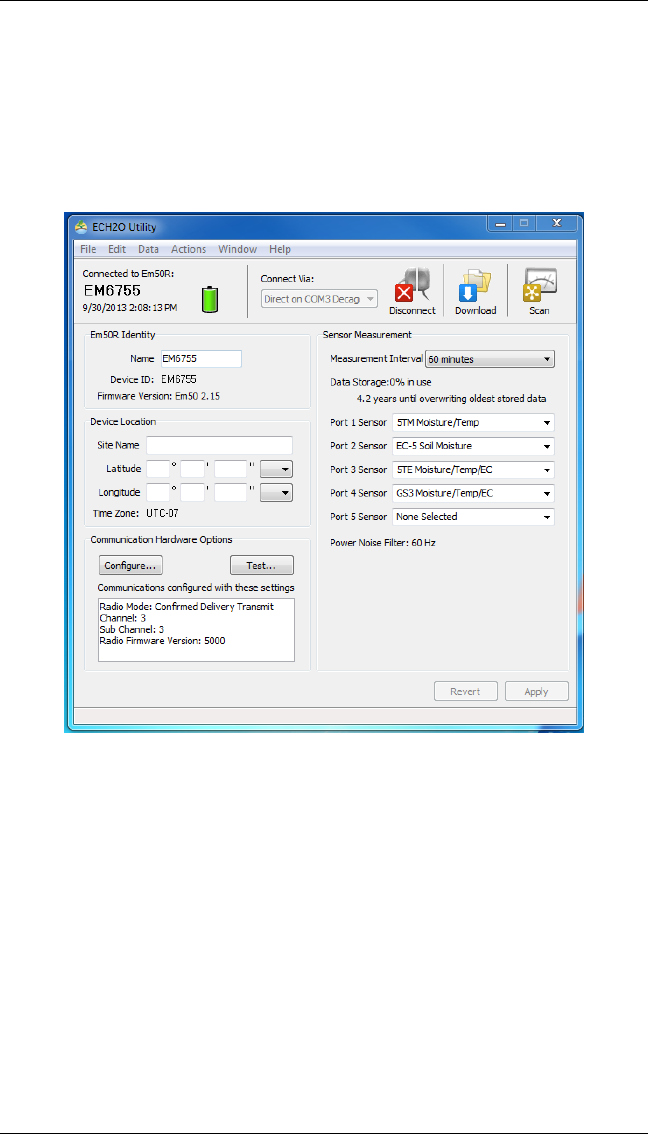Click the Latitude degrees field
Screen dimensions: 648x1134
(x=158, y=469)
